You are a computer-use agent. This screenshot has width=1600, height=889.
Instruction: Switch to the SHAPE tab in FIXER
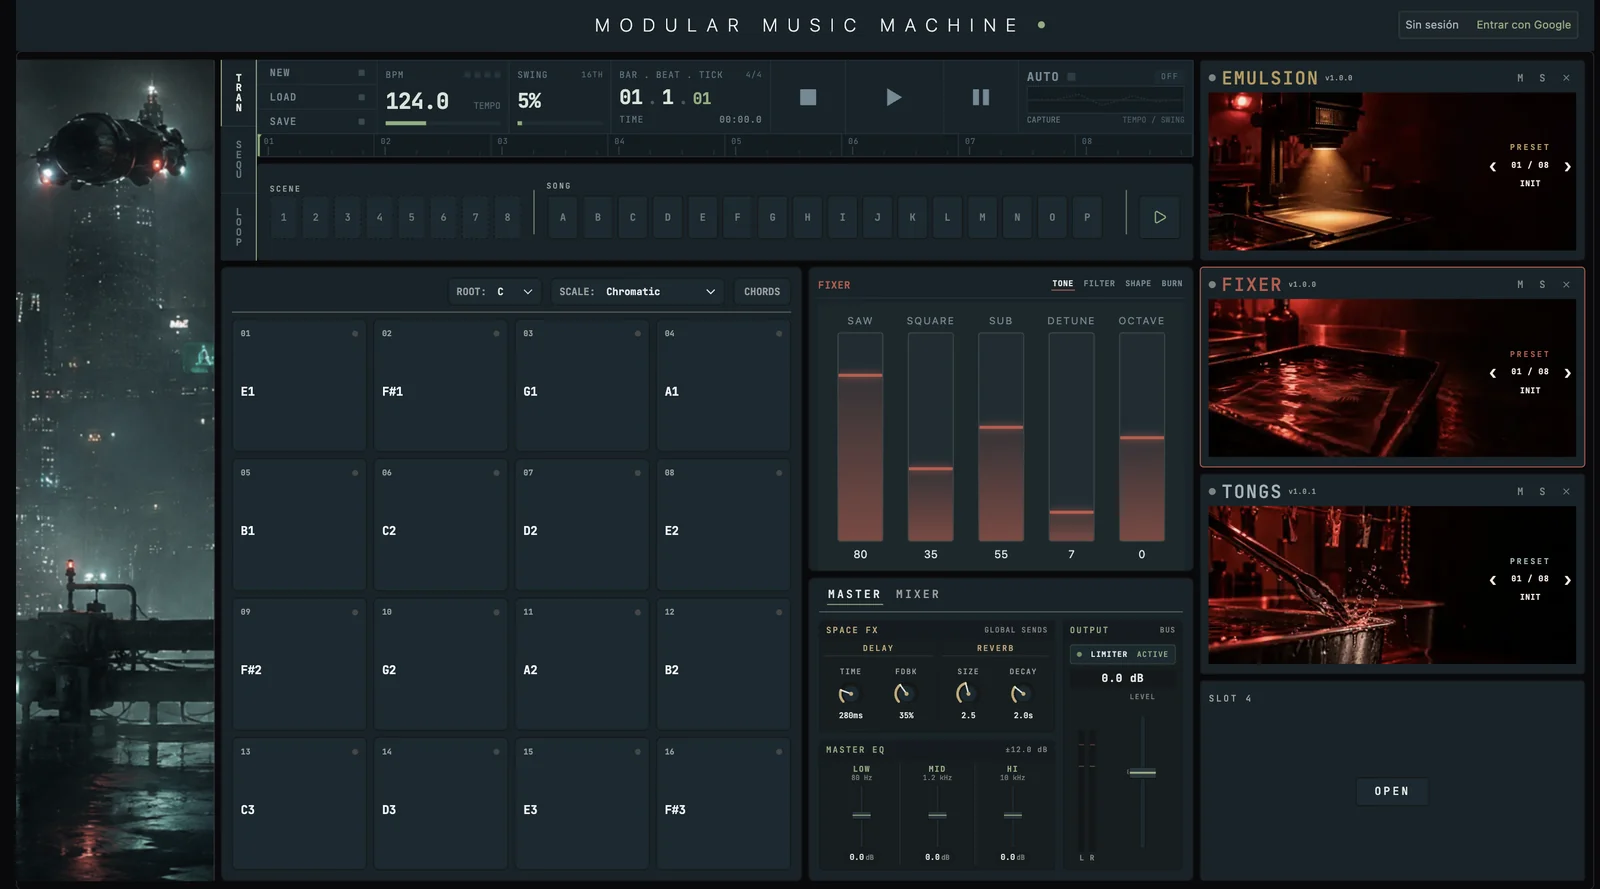tap(1138, 284)
